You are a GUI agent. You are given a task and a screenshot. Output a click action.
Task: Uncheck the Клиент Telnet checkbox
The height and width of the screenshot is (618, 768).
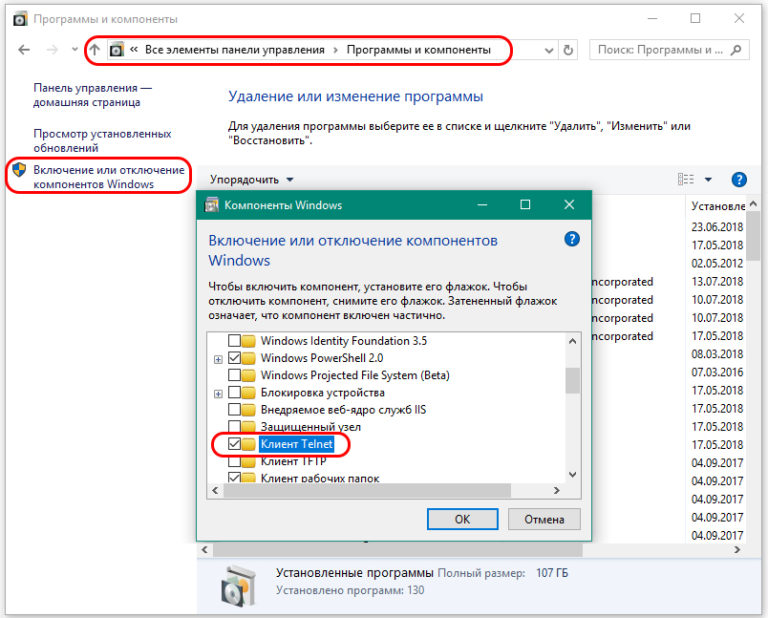(x=235, y=443)
